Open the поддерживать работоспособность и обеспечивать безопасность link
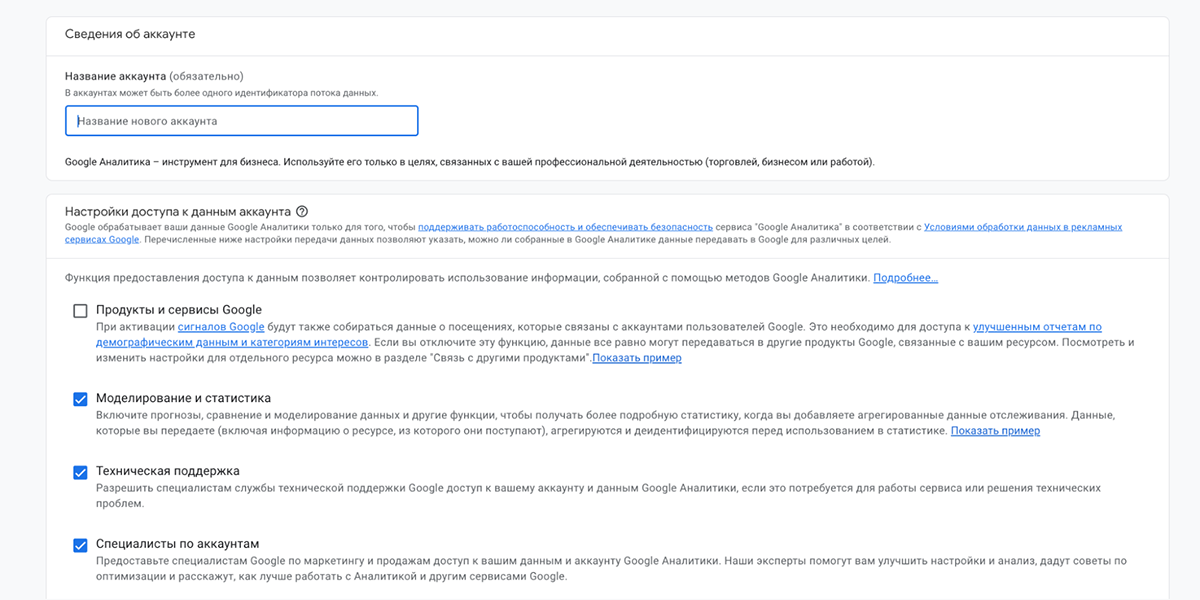The width and height of the screenshot is (1200, 600). pyautogui.click(x=565, y=227)
